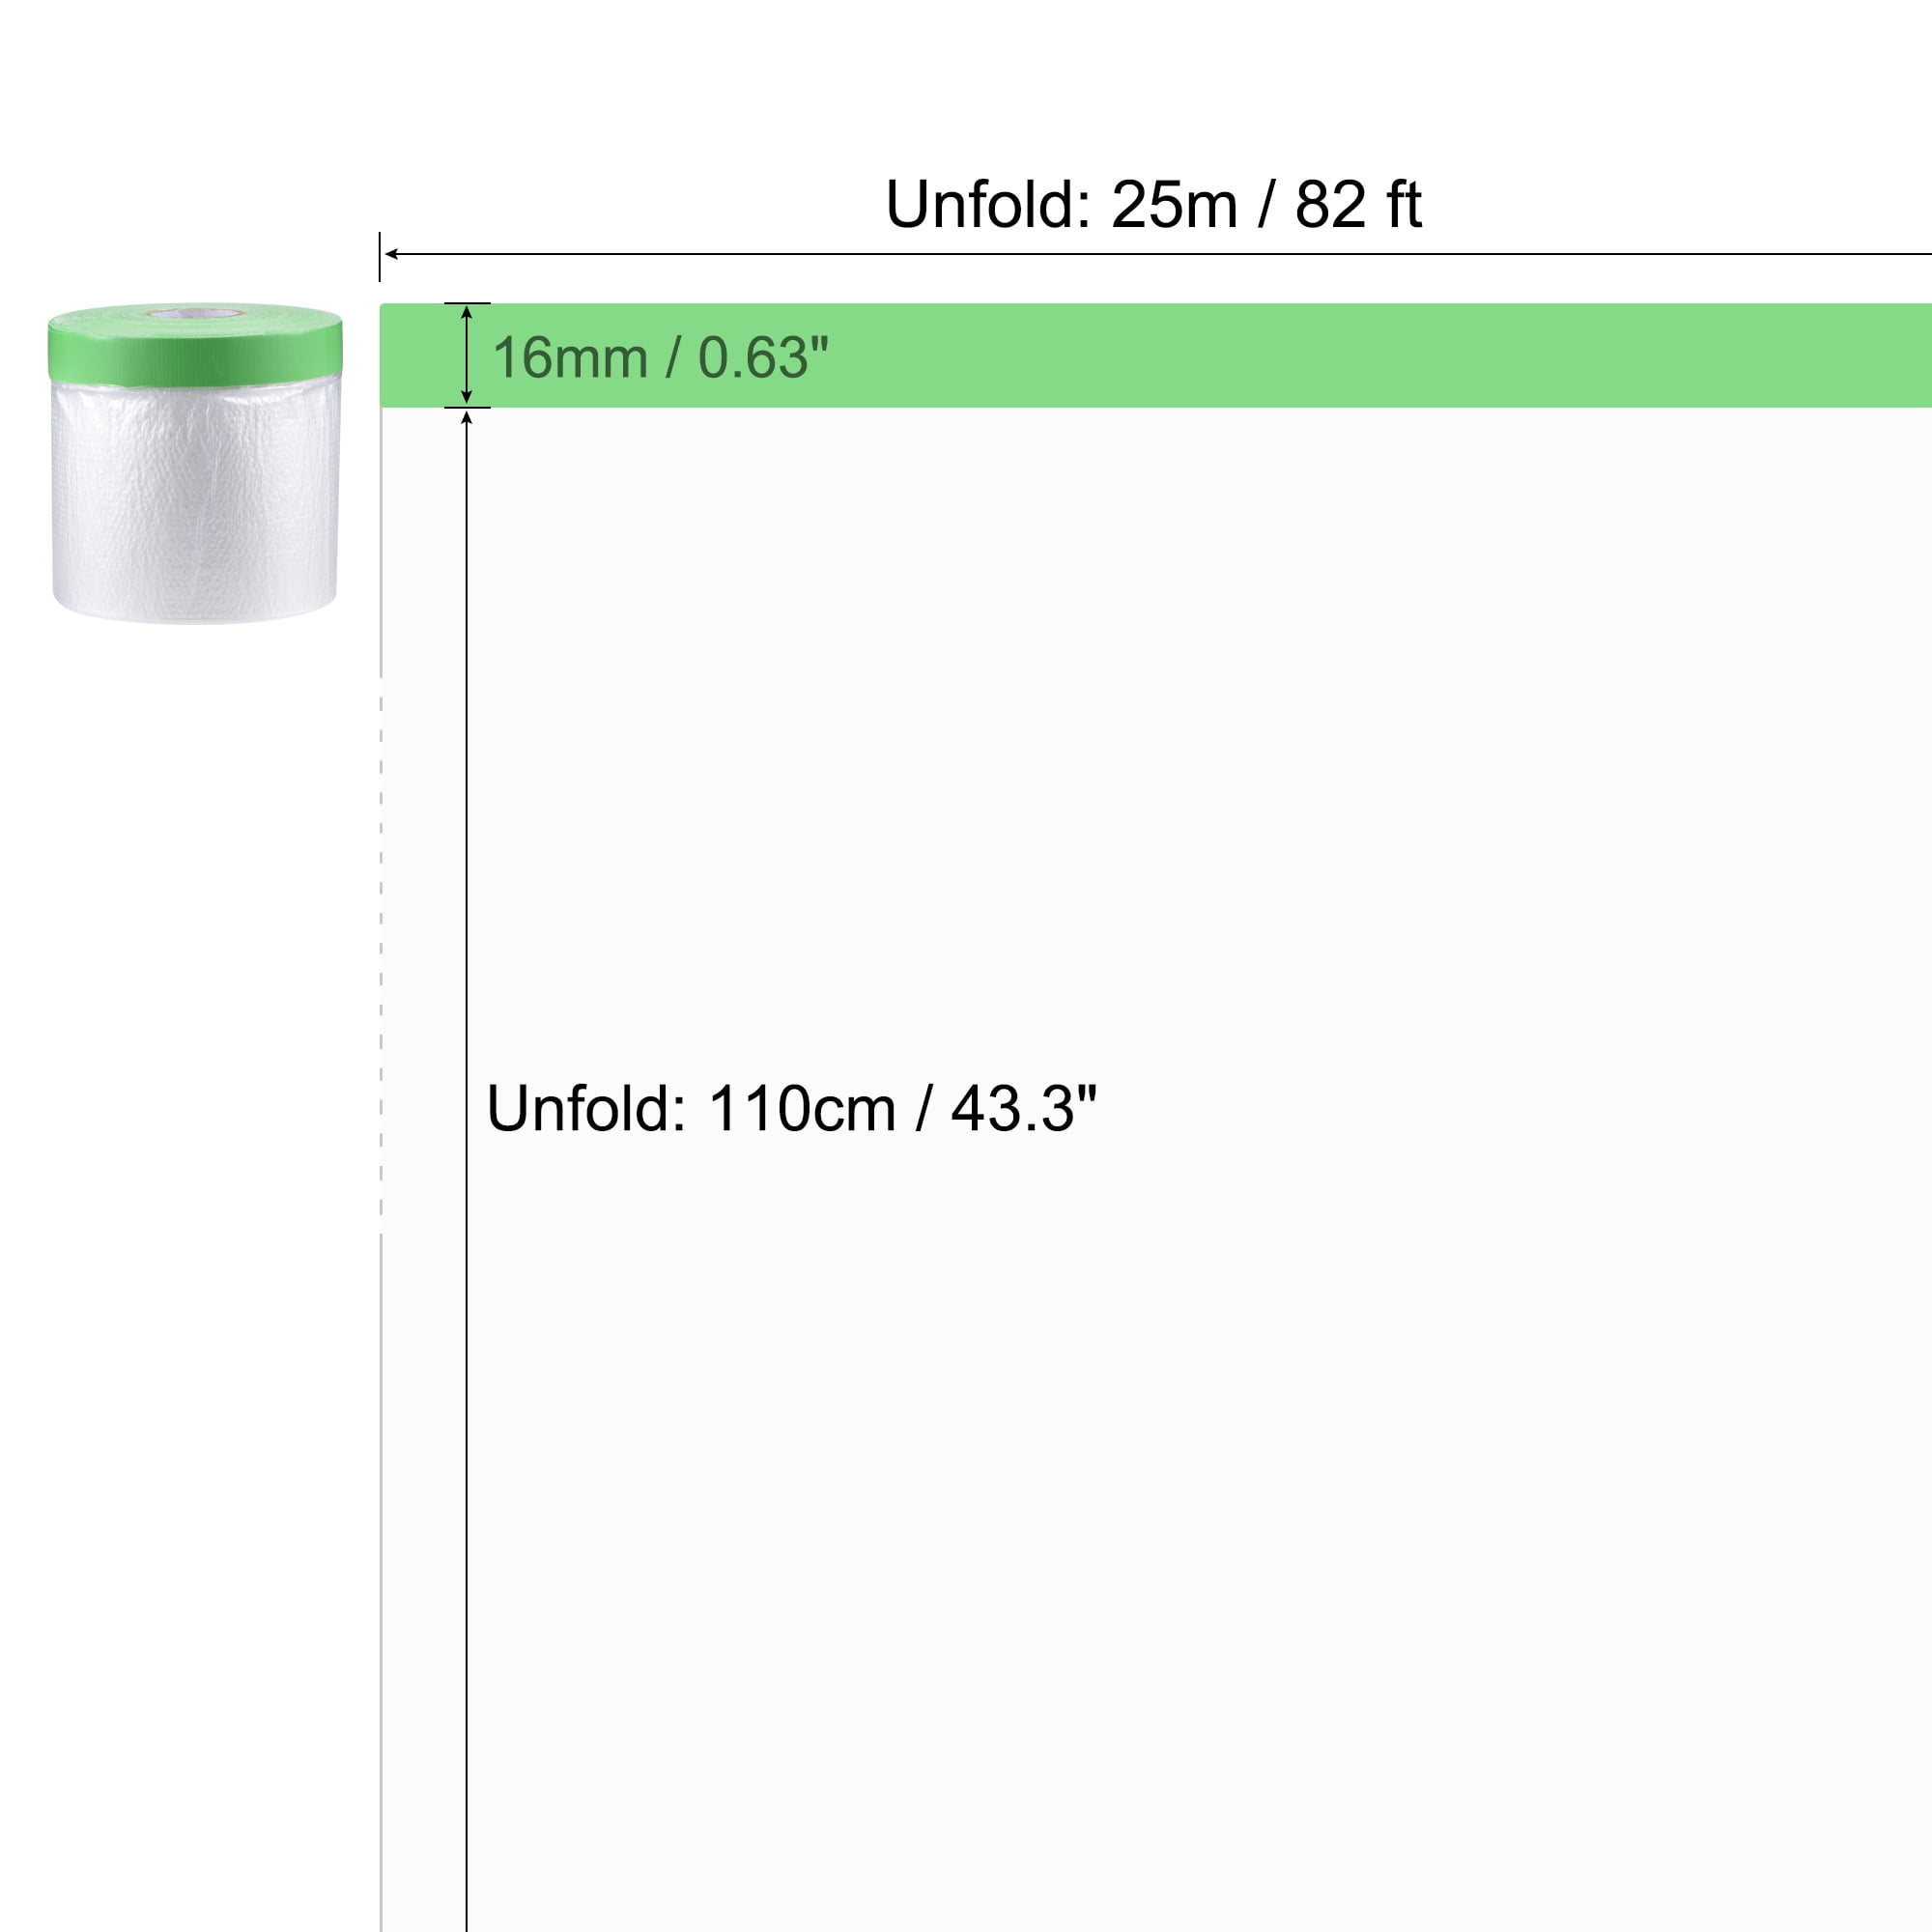The height and width of the screenshot is (1932, 1932).
Task: Click the "Unfold: 110cm / 43.3"" label
Action: (x=791, y=1109)
